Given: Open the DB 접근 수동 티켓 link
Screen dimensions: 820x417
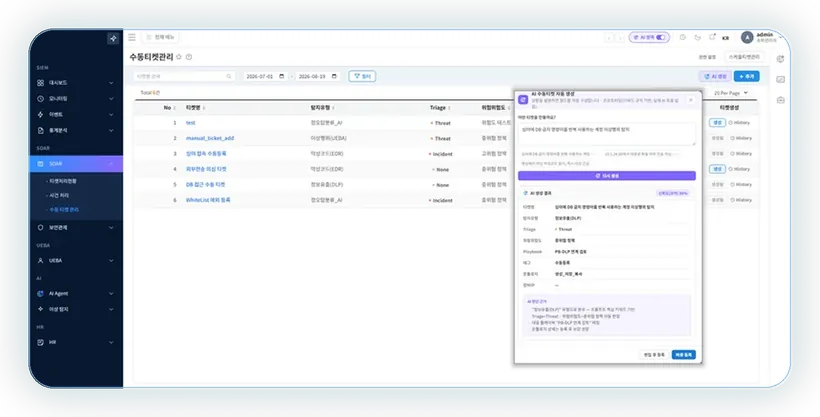Looking at the screenshot, I should 205,185.
